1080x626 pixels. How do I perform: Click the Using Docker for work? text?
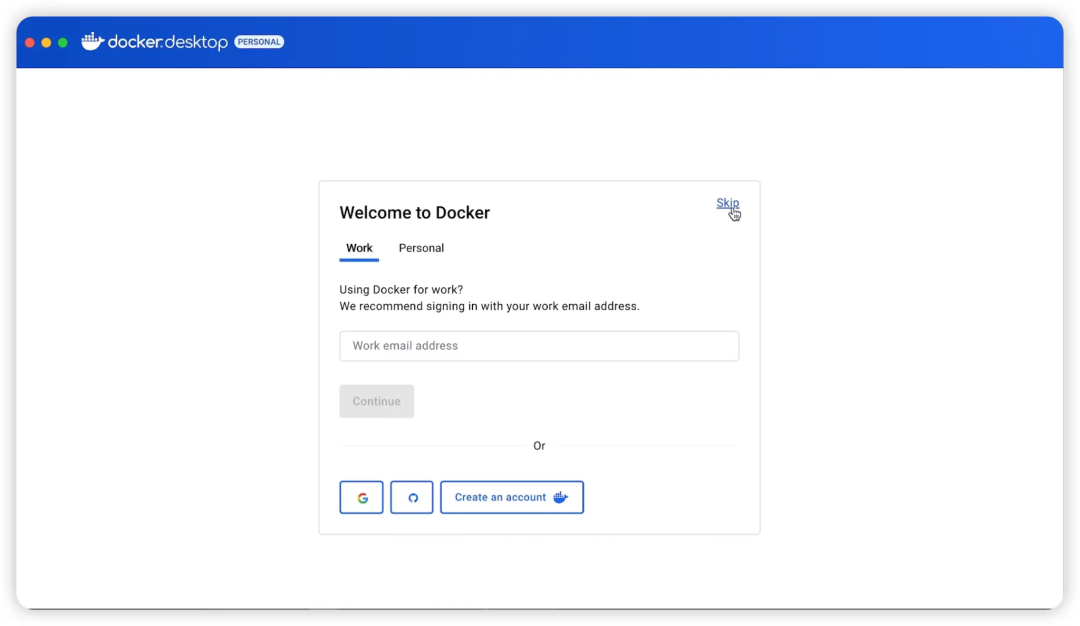[x=401, y=290]
